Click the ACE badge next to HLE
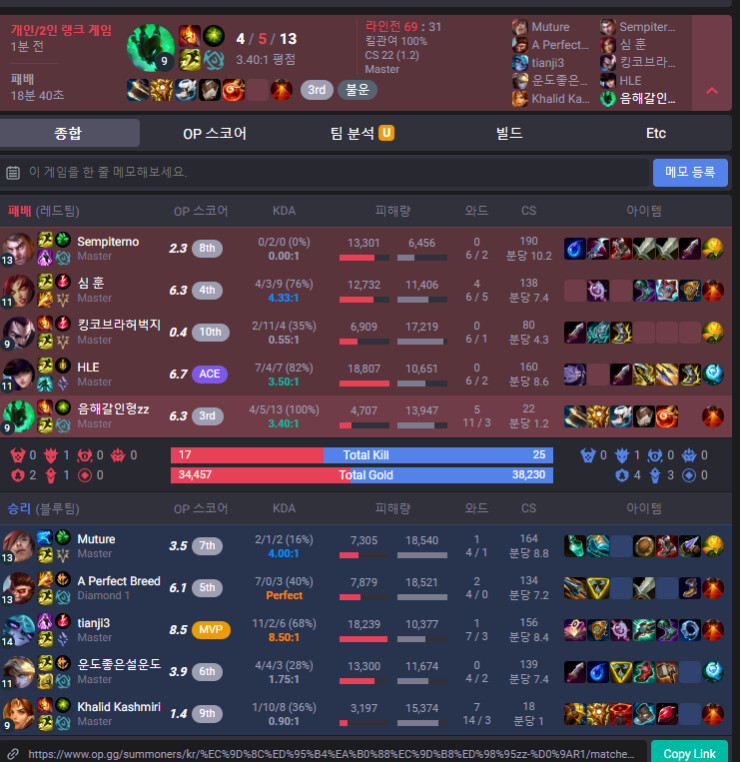The image size is (740, 762). point(209,374)
